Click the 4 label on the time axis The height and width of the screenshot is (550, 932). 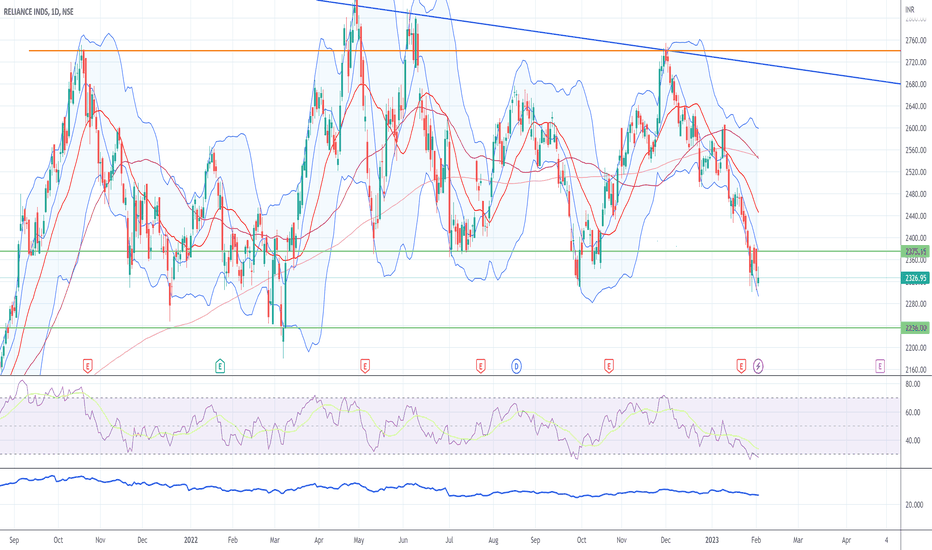click(x=886, y=540)
